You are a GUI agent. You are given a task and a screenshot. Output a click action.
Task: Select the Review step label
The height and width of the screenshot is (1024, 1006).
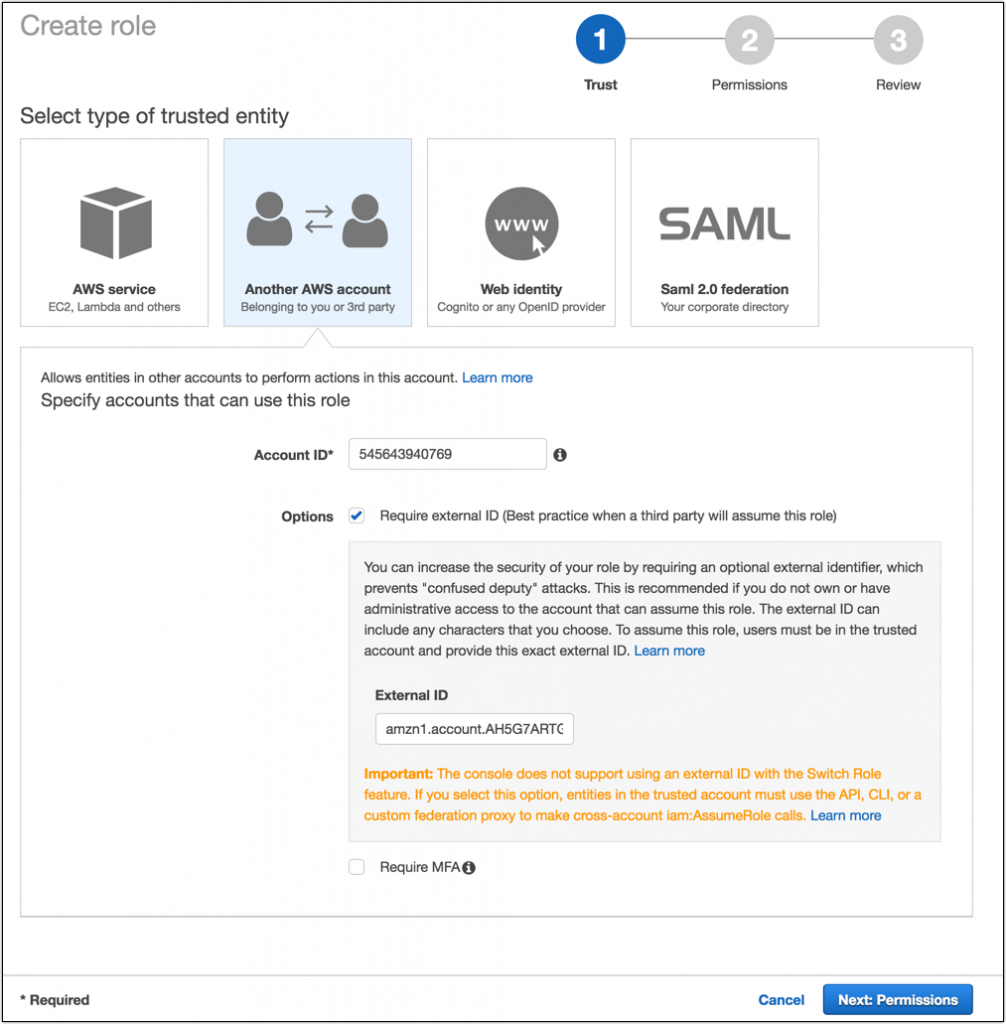point(898,85)
